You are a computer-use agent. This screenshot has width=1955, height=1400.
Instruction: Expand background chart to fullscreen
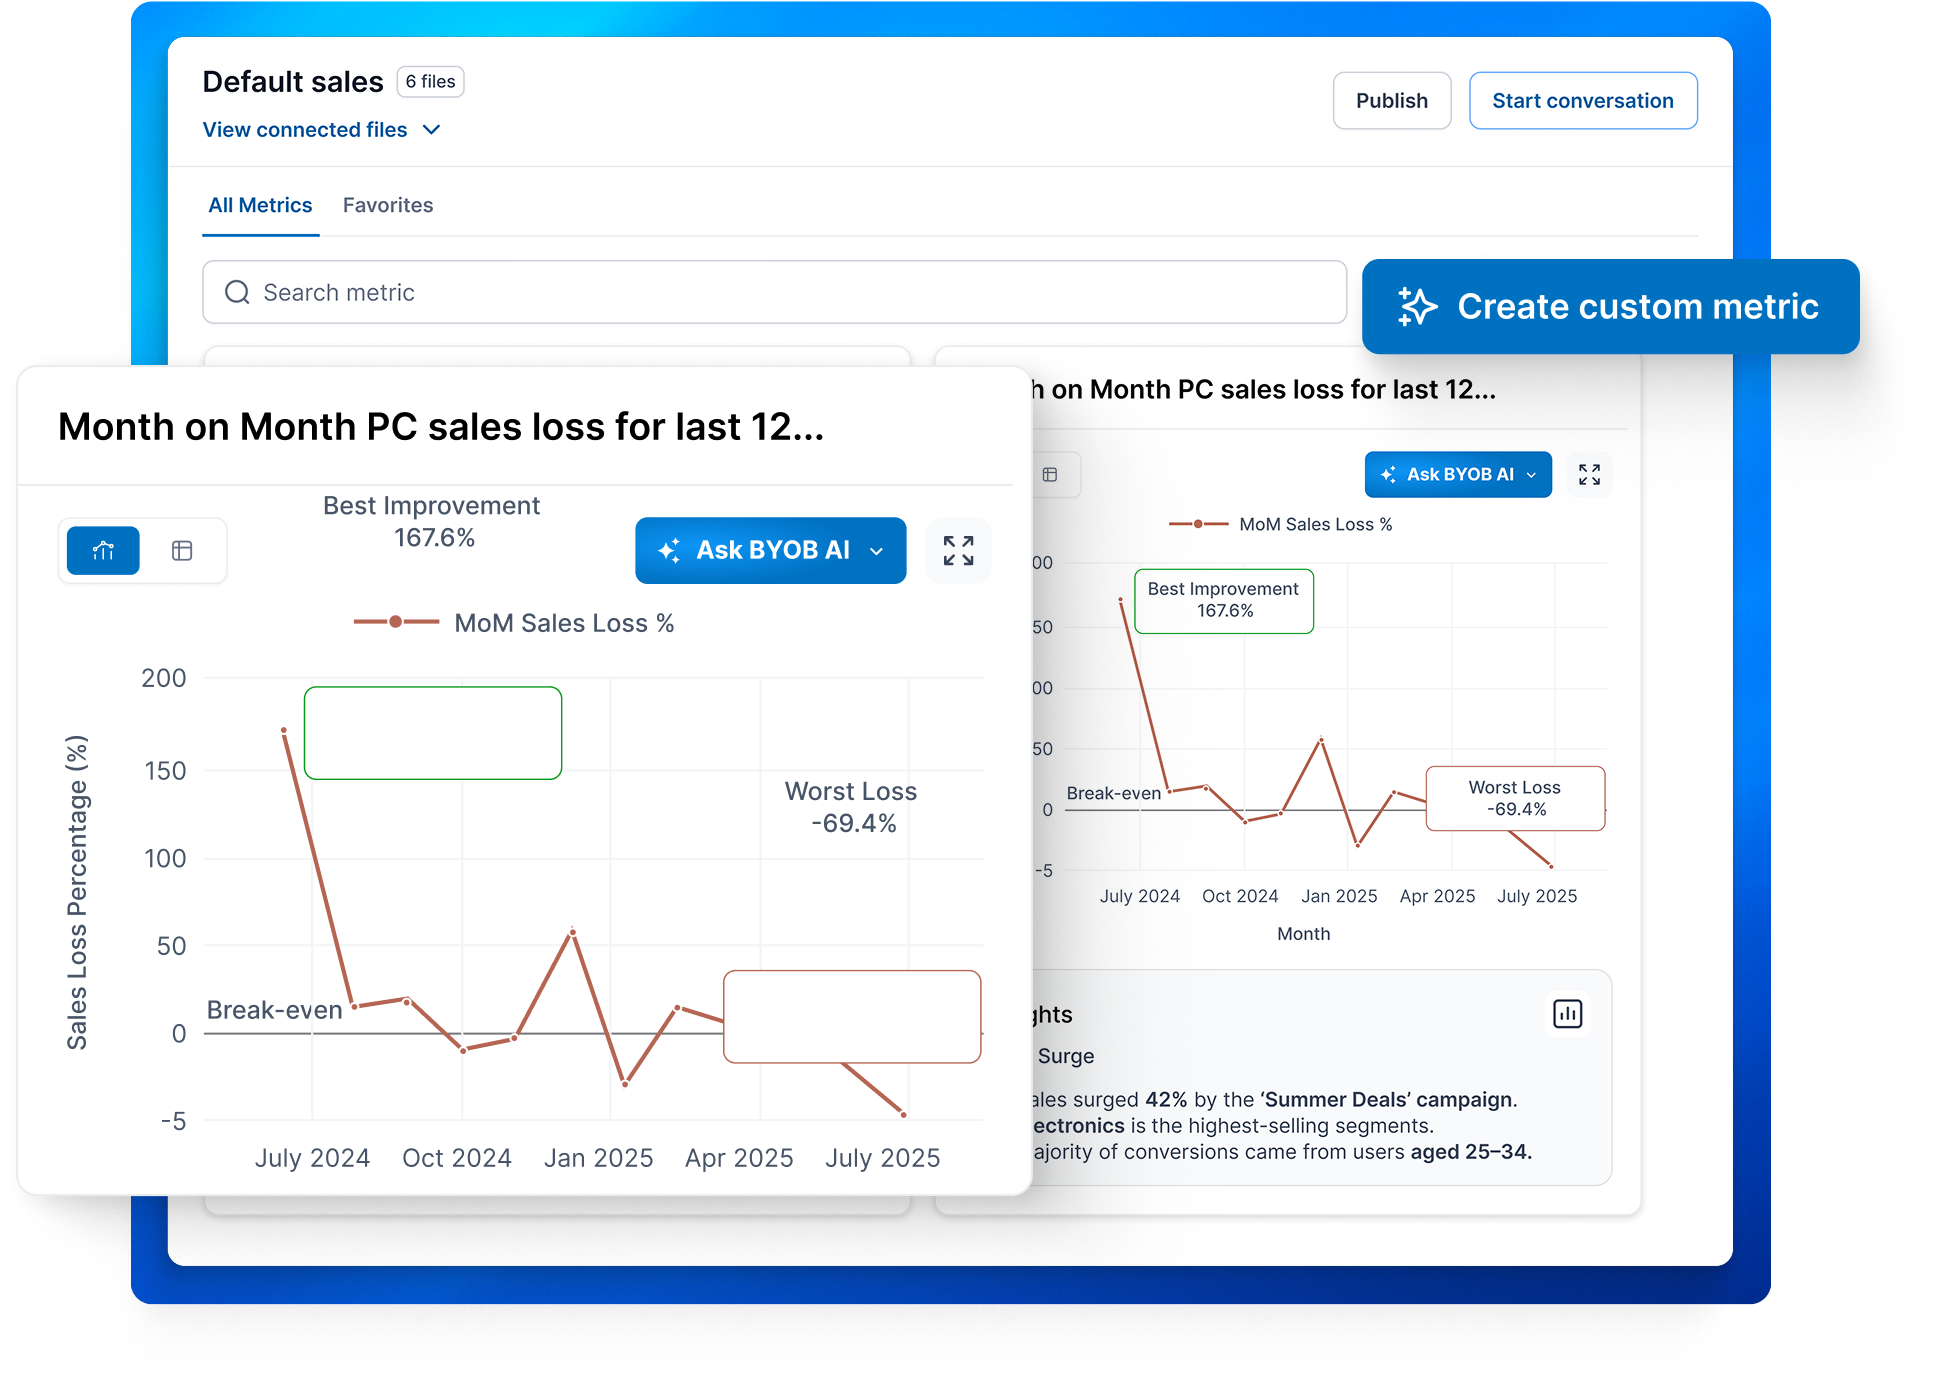(1589, 475)
